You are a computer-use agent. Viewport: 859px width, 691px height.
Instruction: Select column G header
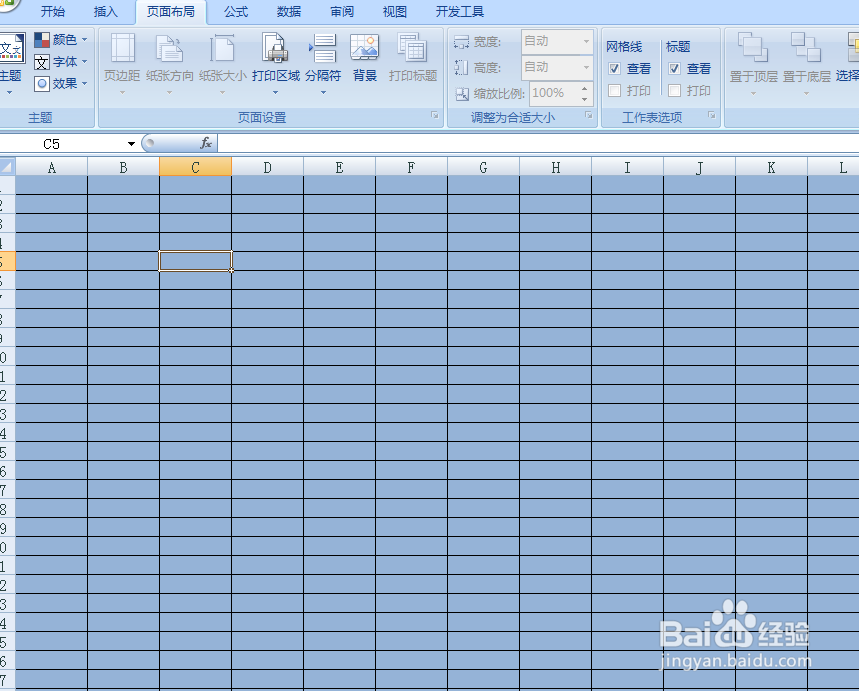click(483, 167)
